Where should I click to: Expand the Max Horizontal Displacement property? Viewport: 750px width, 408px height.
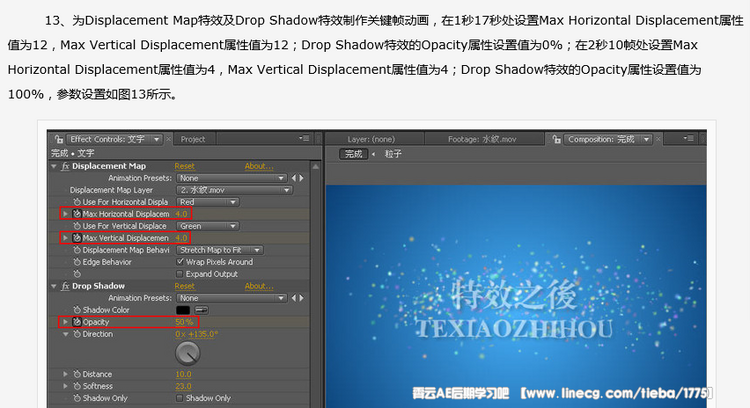click(x=66, y=214)
